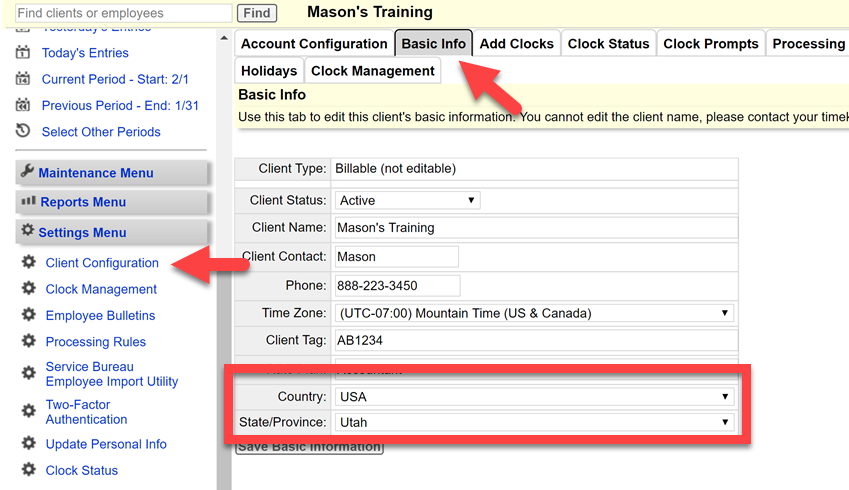Click the Client Tag input field
The width and height of the screenshot is (849, 490).
[534, 340]
